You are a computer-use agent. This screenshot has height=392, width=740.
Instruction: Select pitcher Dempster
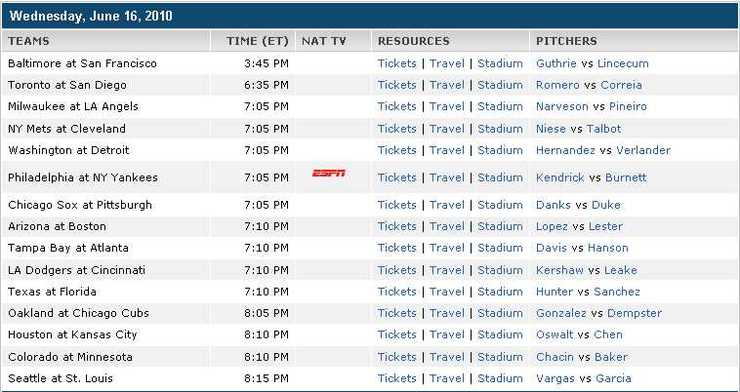pos(634,313)
